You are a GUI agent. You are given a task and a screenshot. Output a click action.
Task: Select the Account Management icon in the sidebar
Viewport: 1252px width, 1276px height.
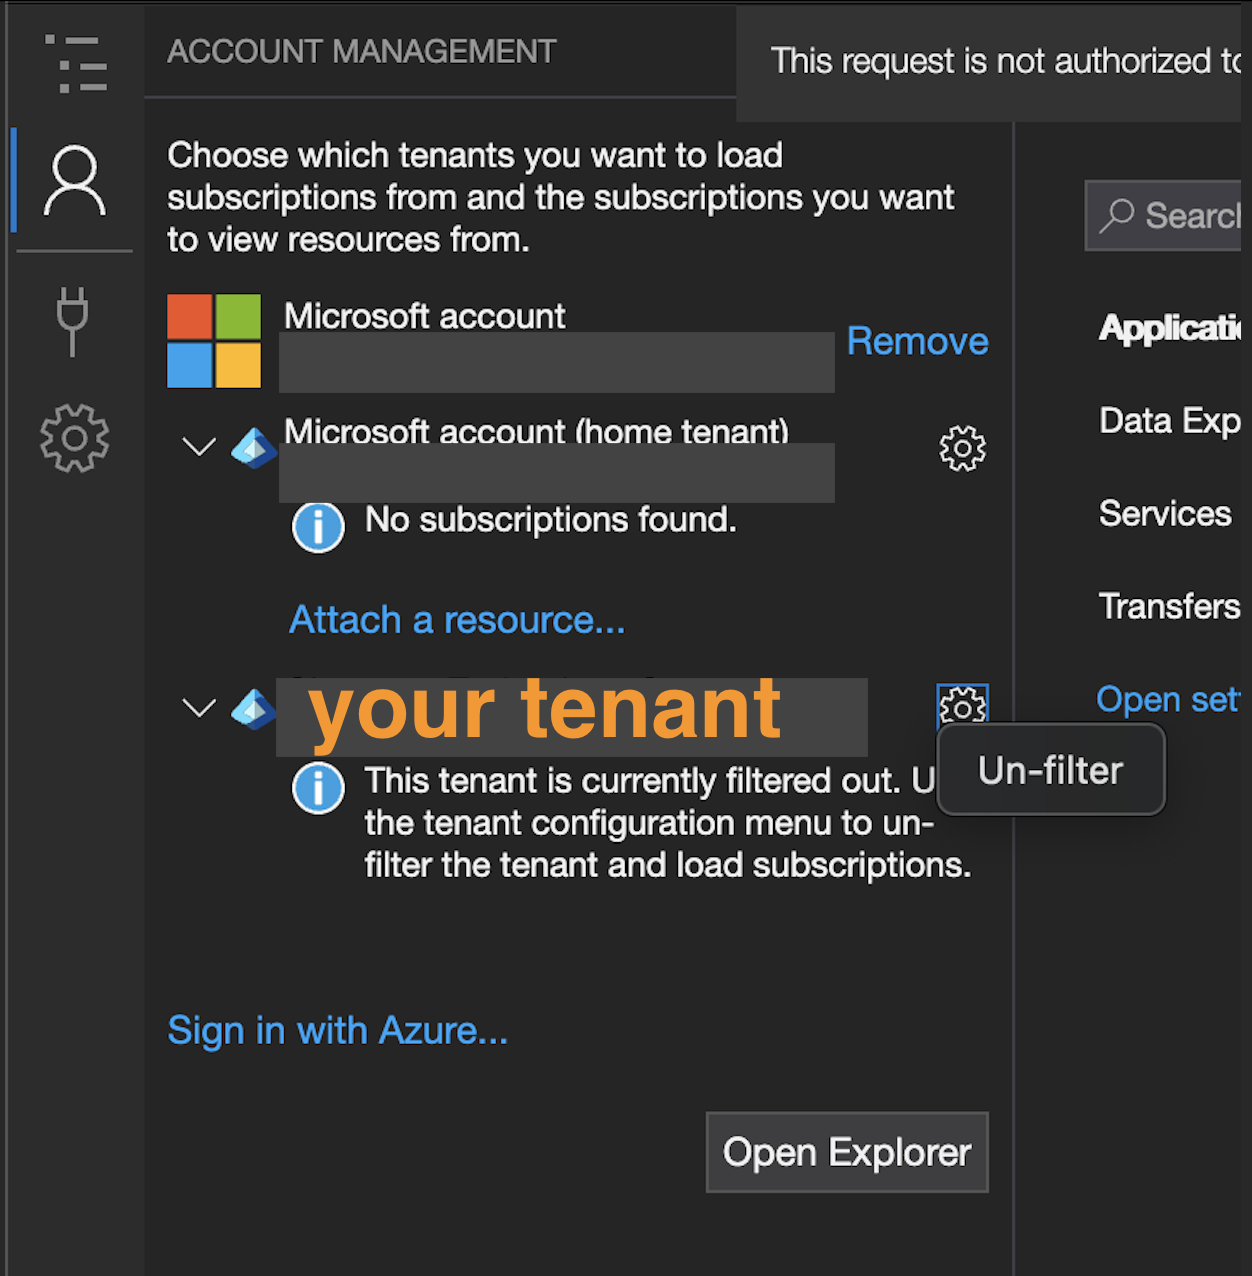coord(73,180)
